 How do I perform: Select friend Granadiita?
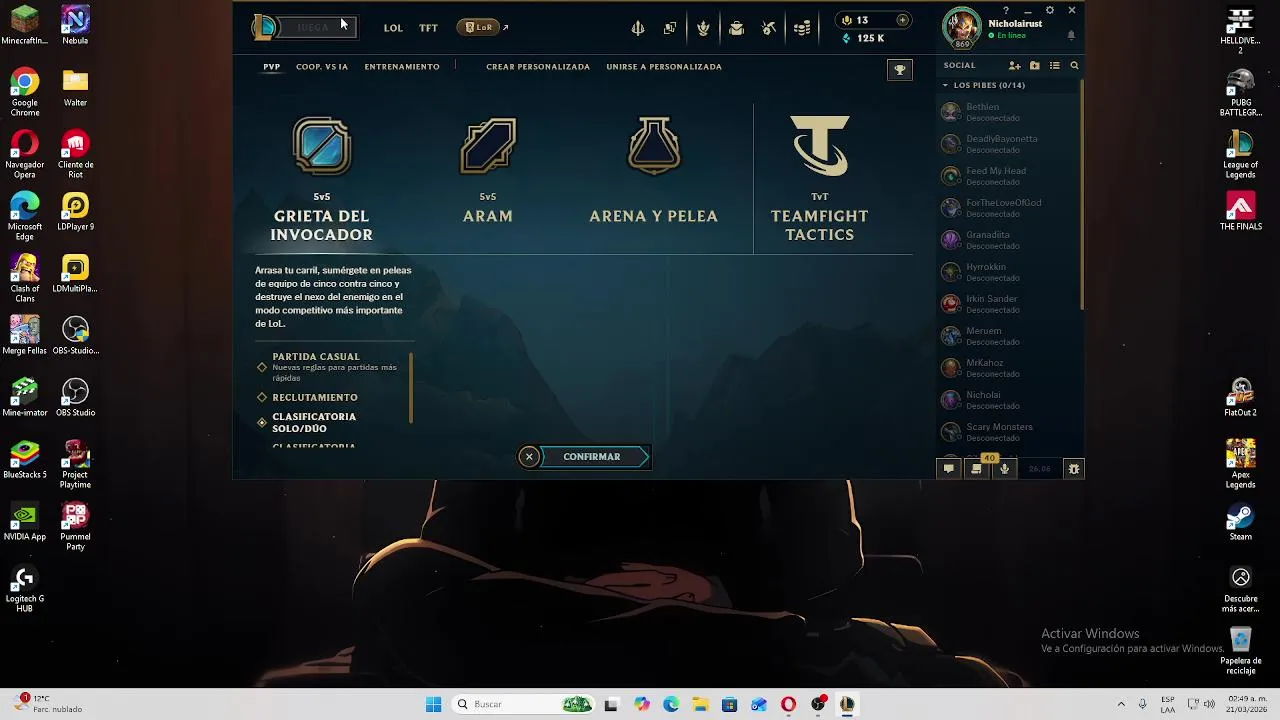[1008, 240]
